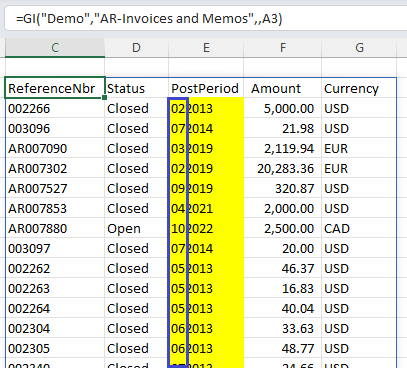The image size is (407, 368).
Task: Select amount 46.37 cell
Action: point(283,268)
